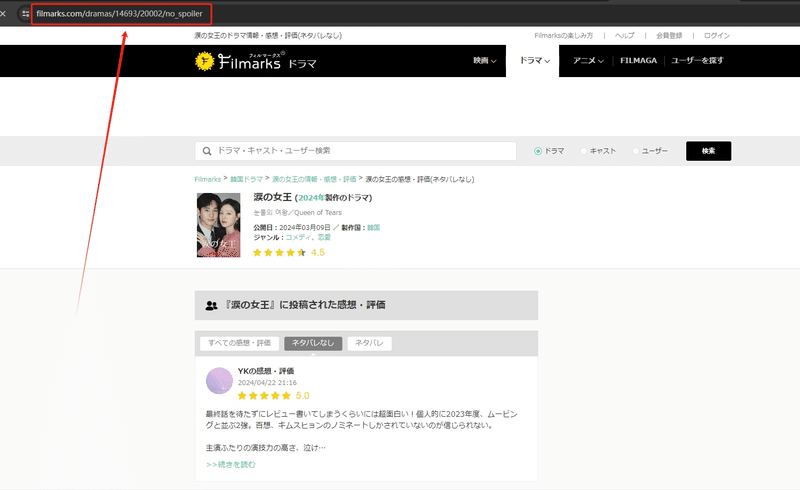Click the Queen of Tears poster thumbnail
The height and width of the screenshot is (490, 800).
[x=218, y=225]
